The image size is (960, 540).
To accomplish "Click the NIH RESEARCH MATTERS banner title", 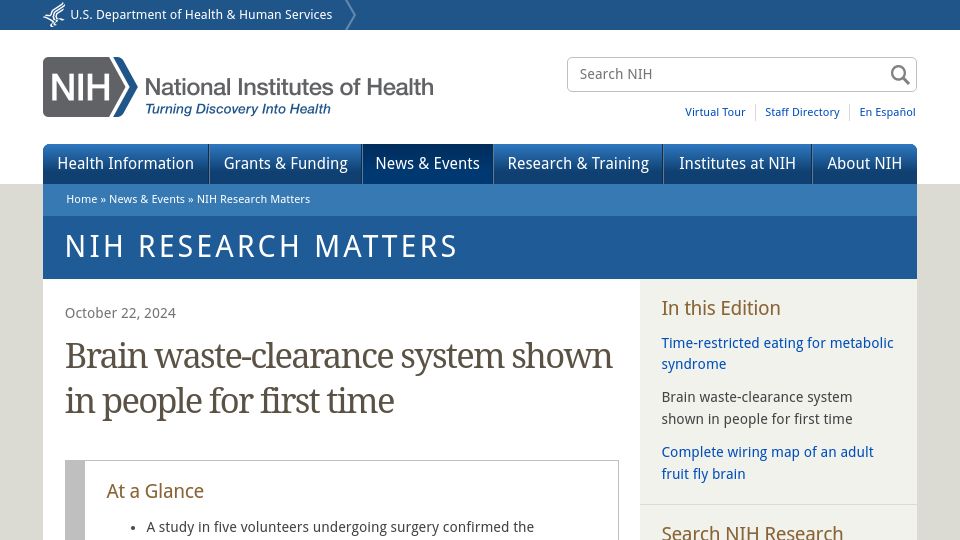I will (261, 247).
